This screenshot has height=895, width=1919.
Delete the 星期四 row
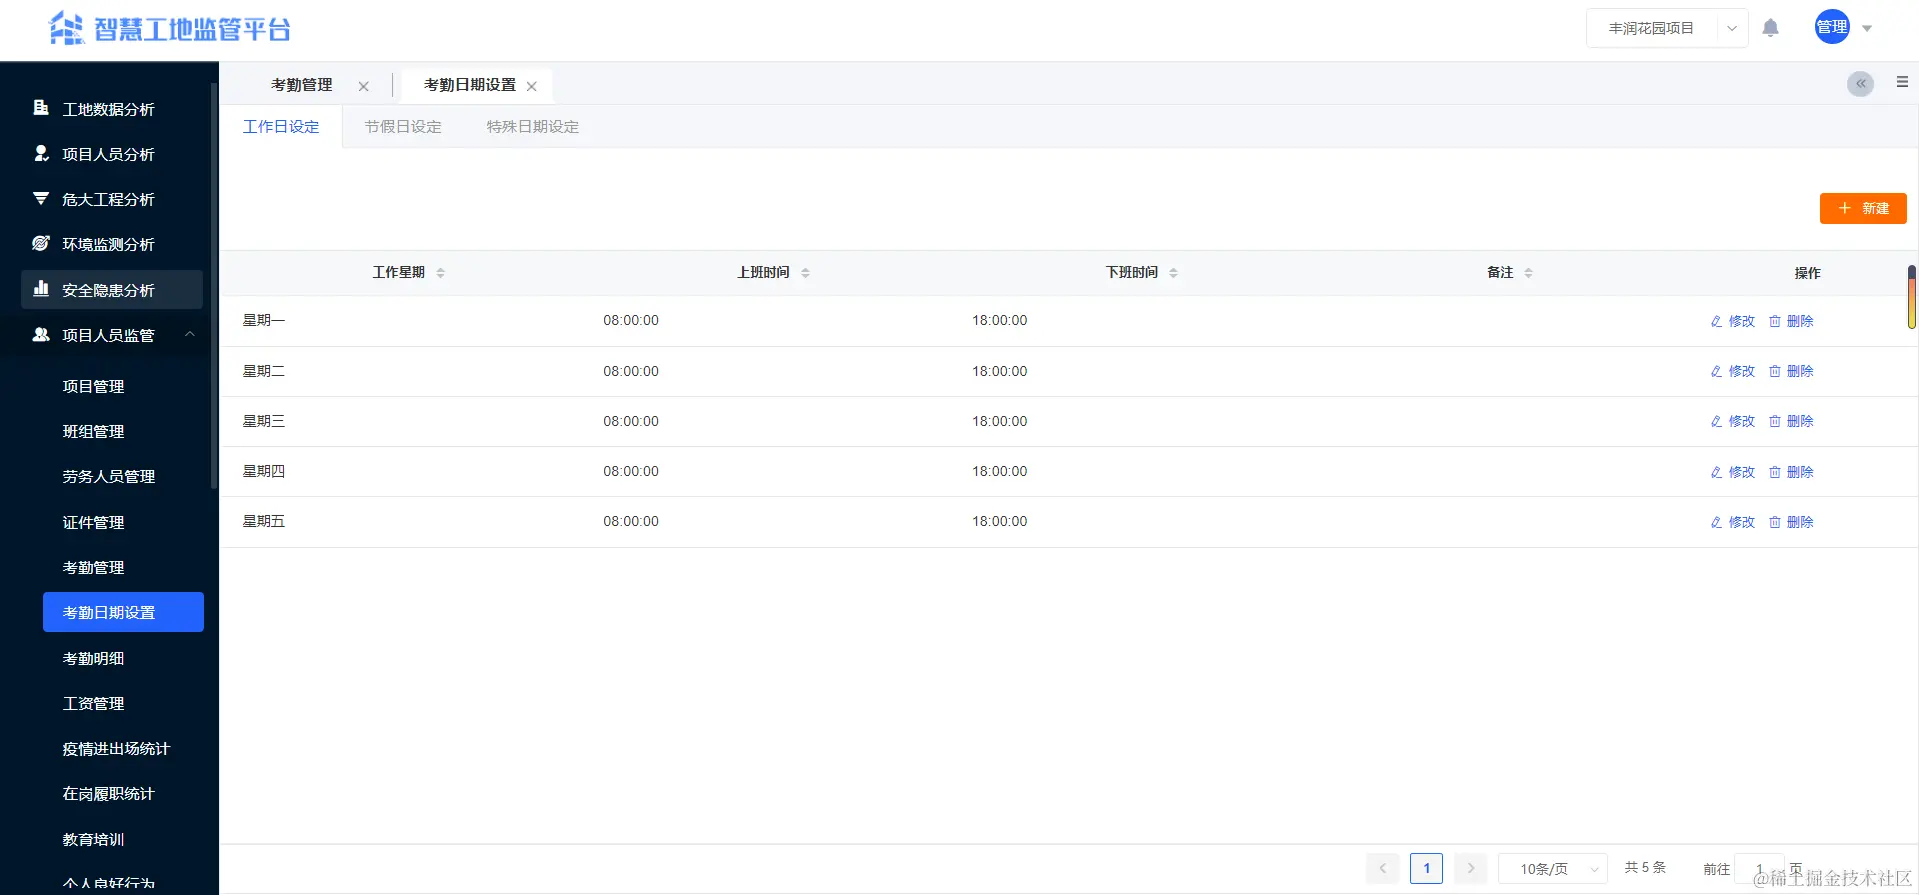1791,472
